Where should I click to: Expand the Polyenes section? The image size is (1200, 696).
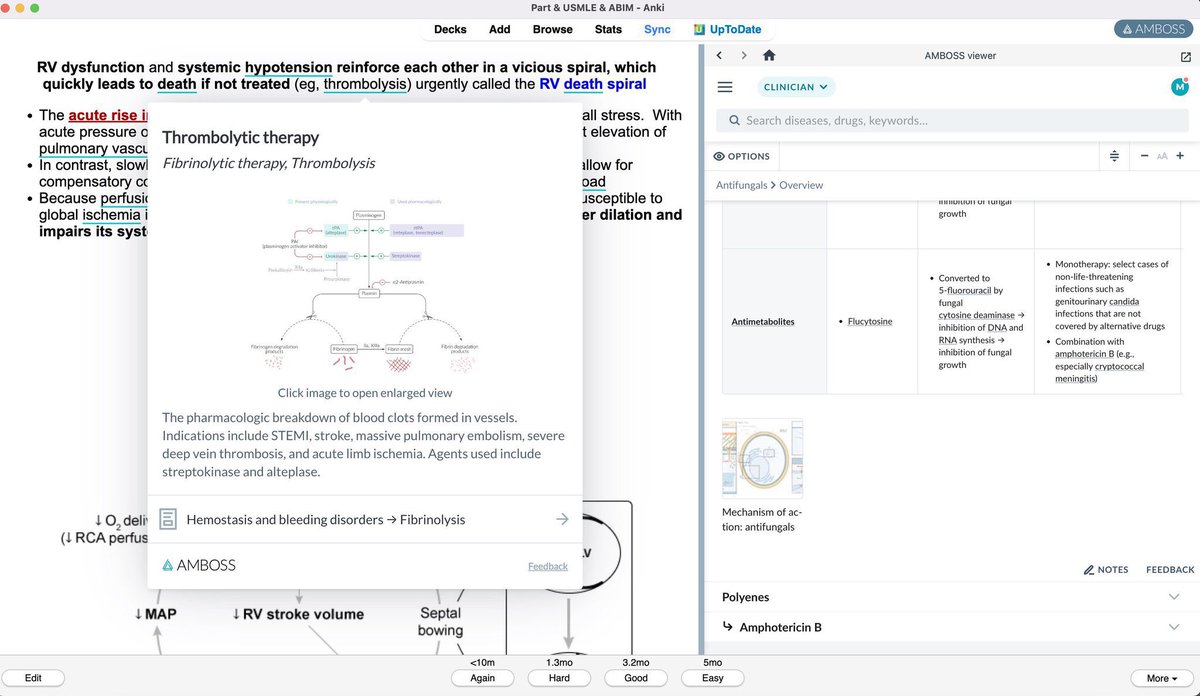pos(950,597)
